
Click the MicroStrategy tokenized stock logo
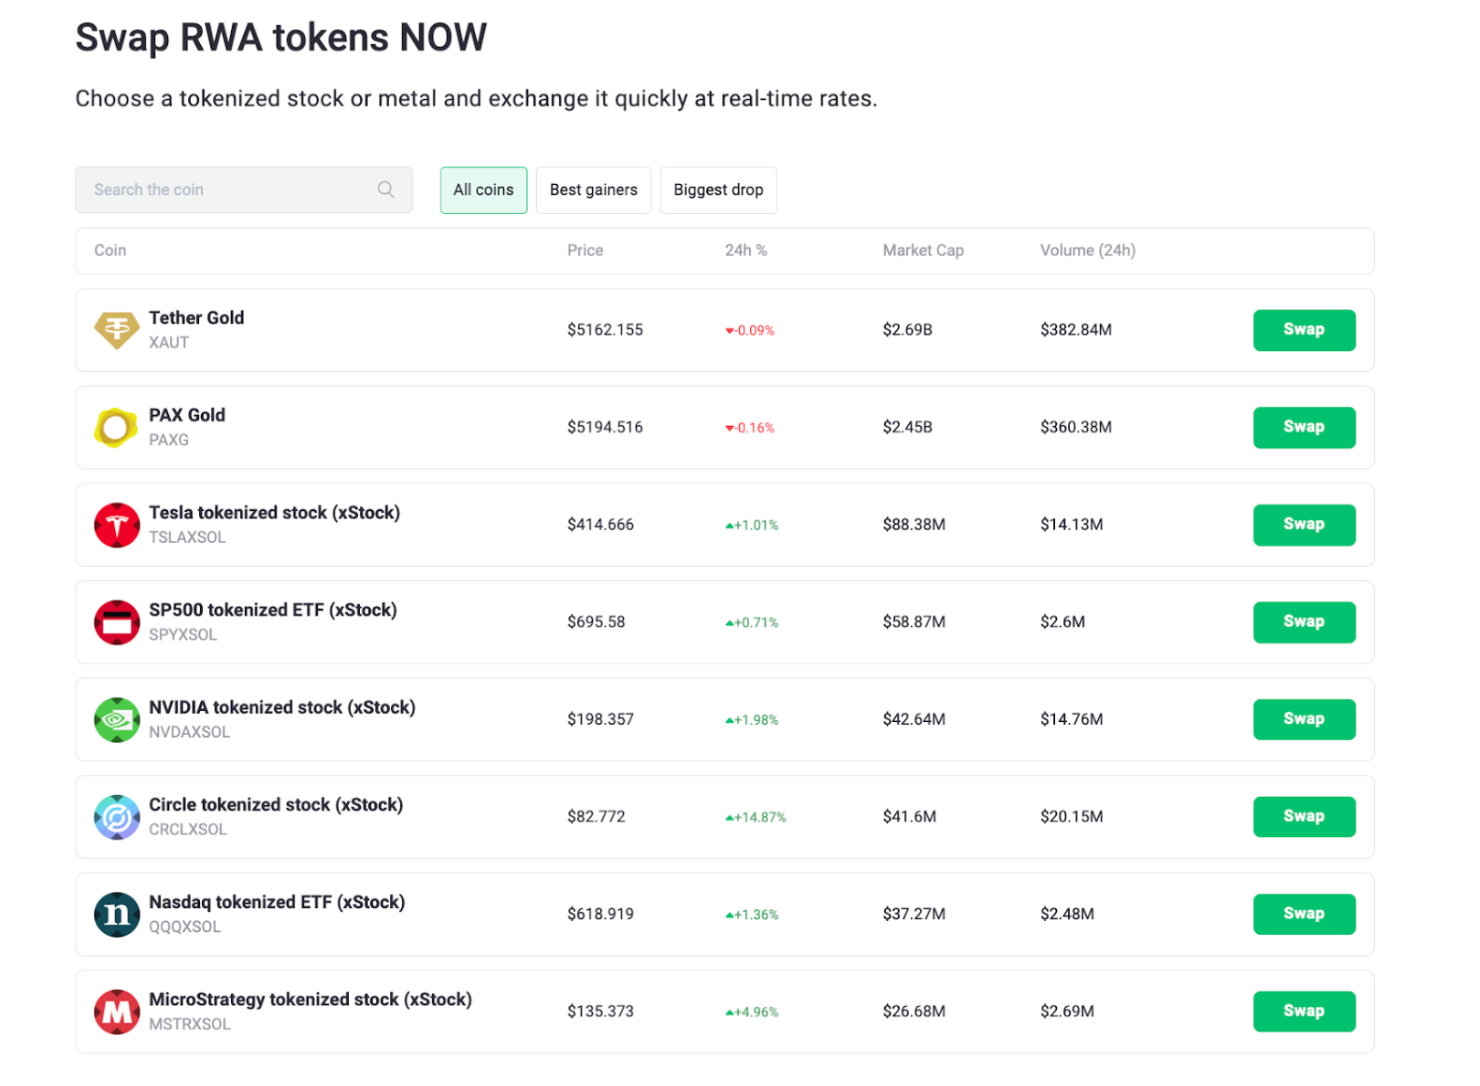(x=116, y=1012)
